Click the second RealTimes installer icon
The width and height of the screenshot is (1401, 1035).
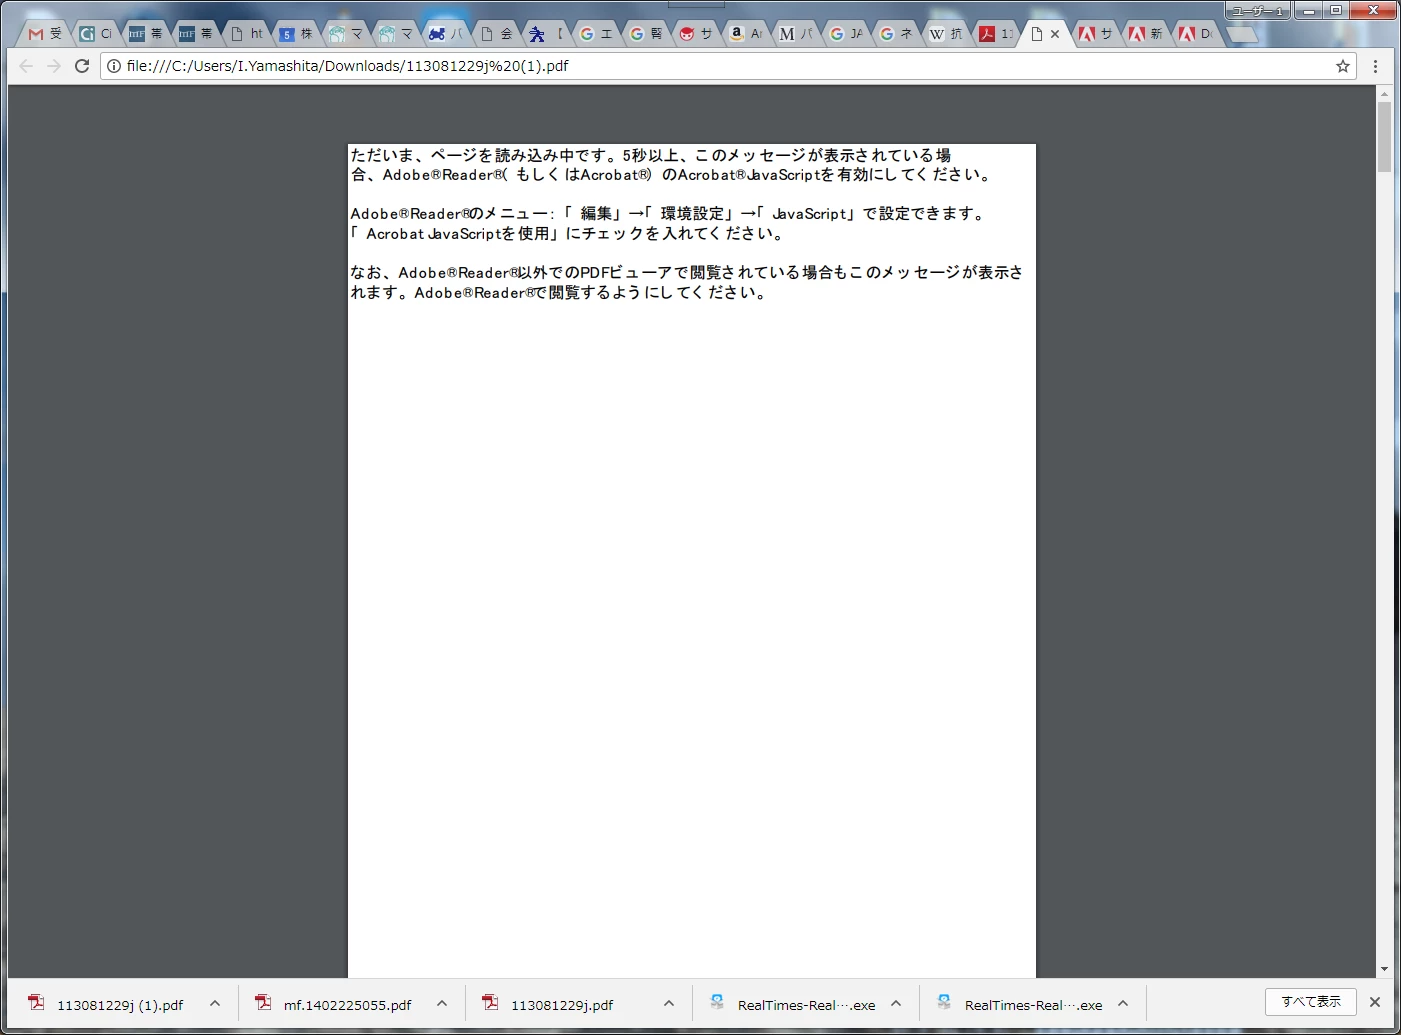pyautogui.click(x=944, y=1002)
